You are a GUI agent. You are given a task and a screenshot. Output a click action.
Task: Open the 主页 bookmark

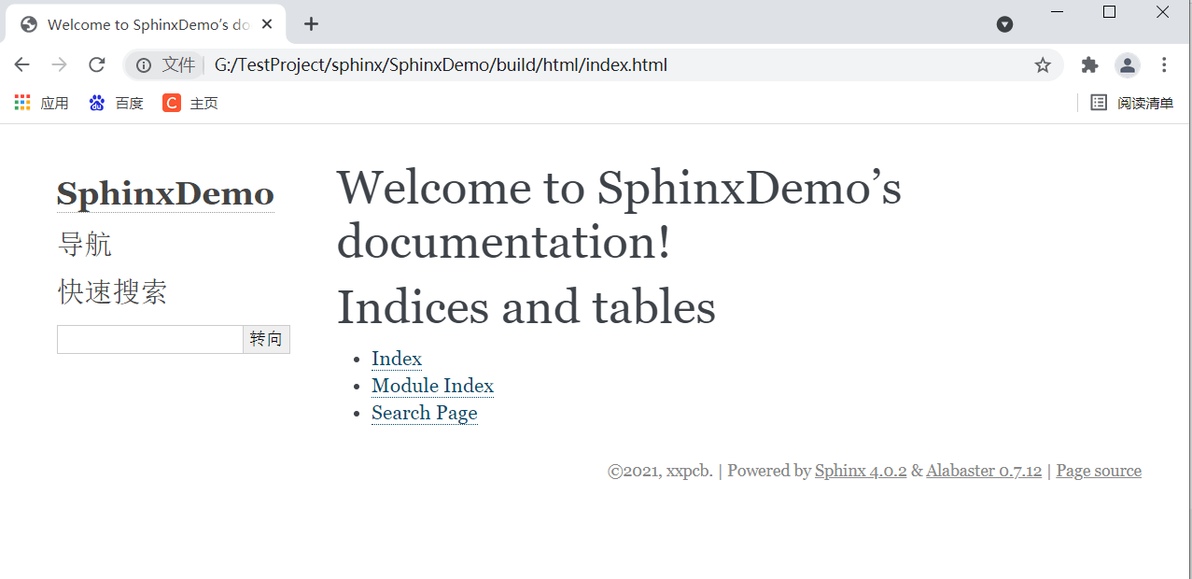(190, 103)
